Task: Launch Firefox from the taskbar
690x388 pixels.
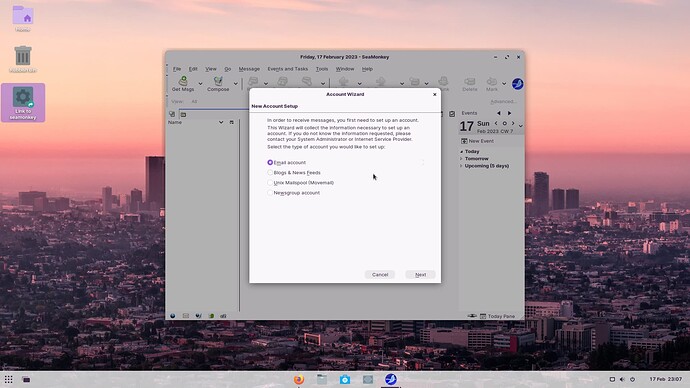Action: point(299,379)
